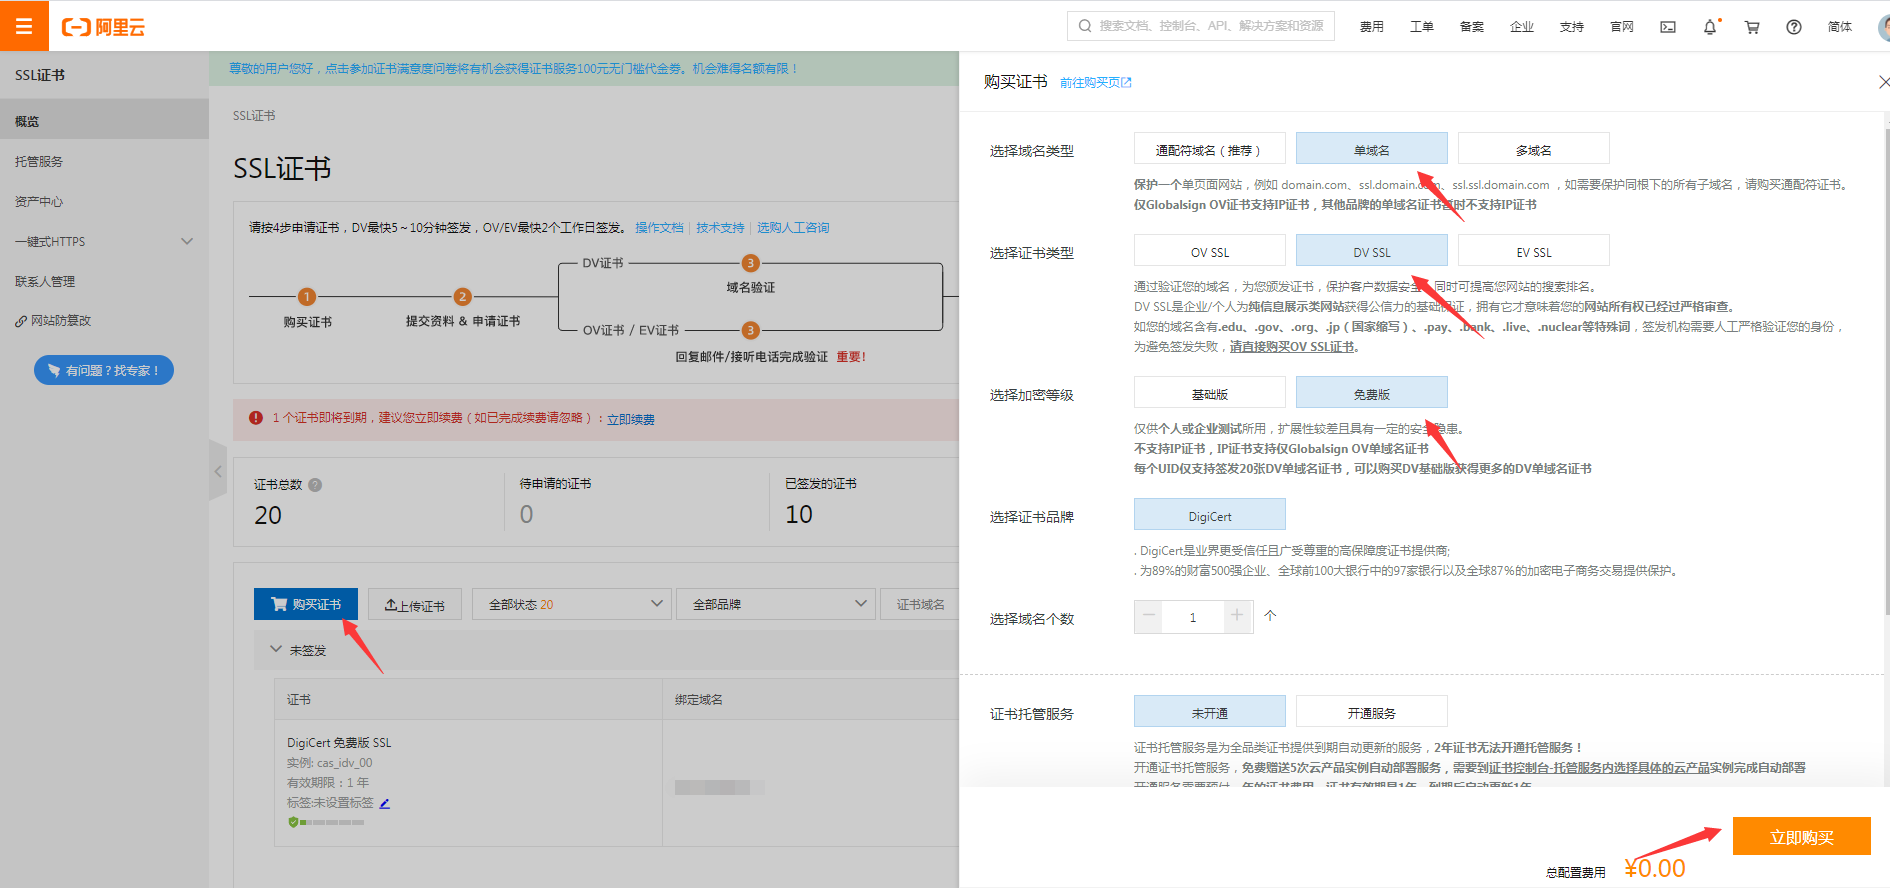Select 多域名 option
Image resolution: width=1890 pixels, height=888 pixels.
1533,149
